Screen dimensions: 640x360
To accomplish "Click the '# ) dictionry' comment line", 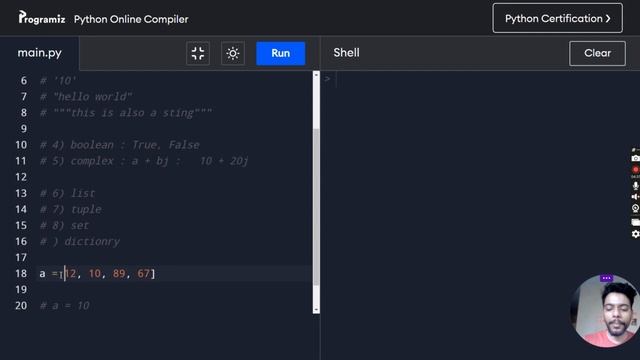I will [x=80, y=242].
